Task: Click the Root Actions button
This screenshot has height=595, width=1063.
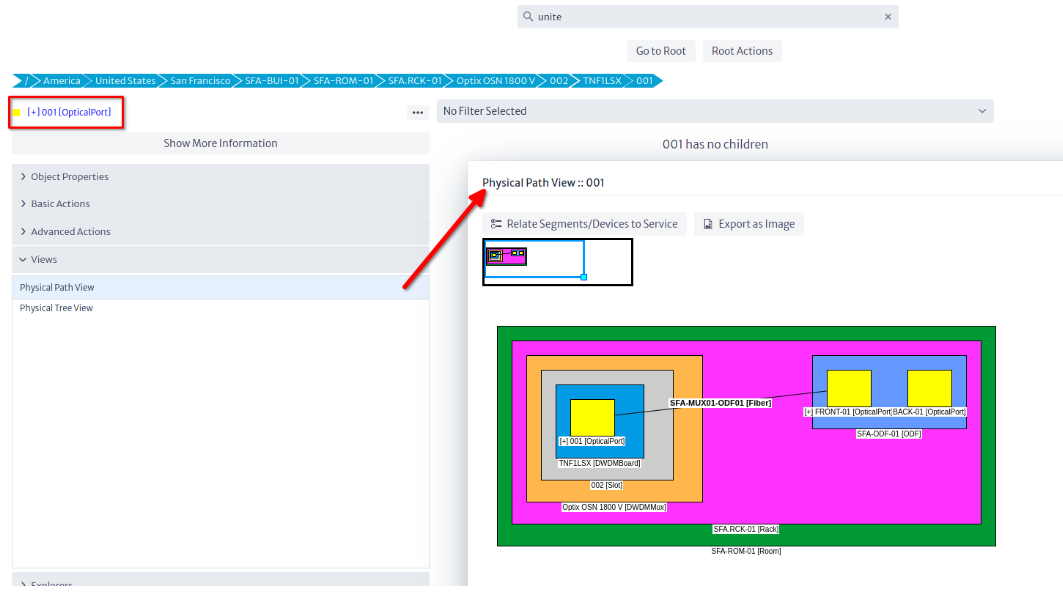Action: [742, 51]
